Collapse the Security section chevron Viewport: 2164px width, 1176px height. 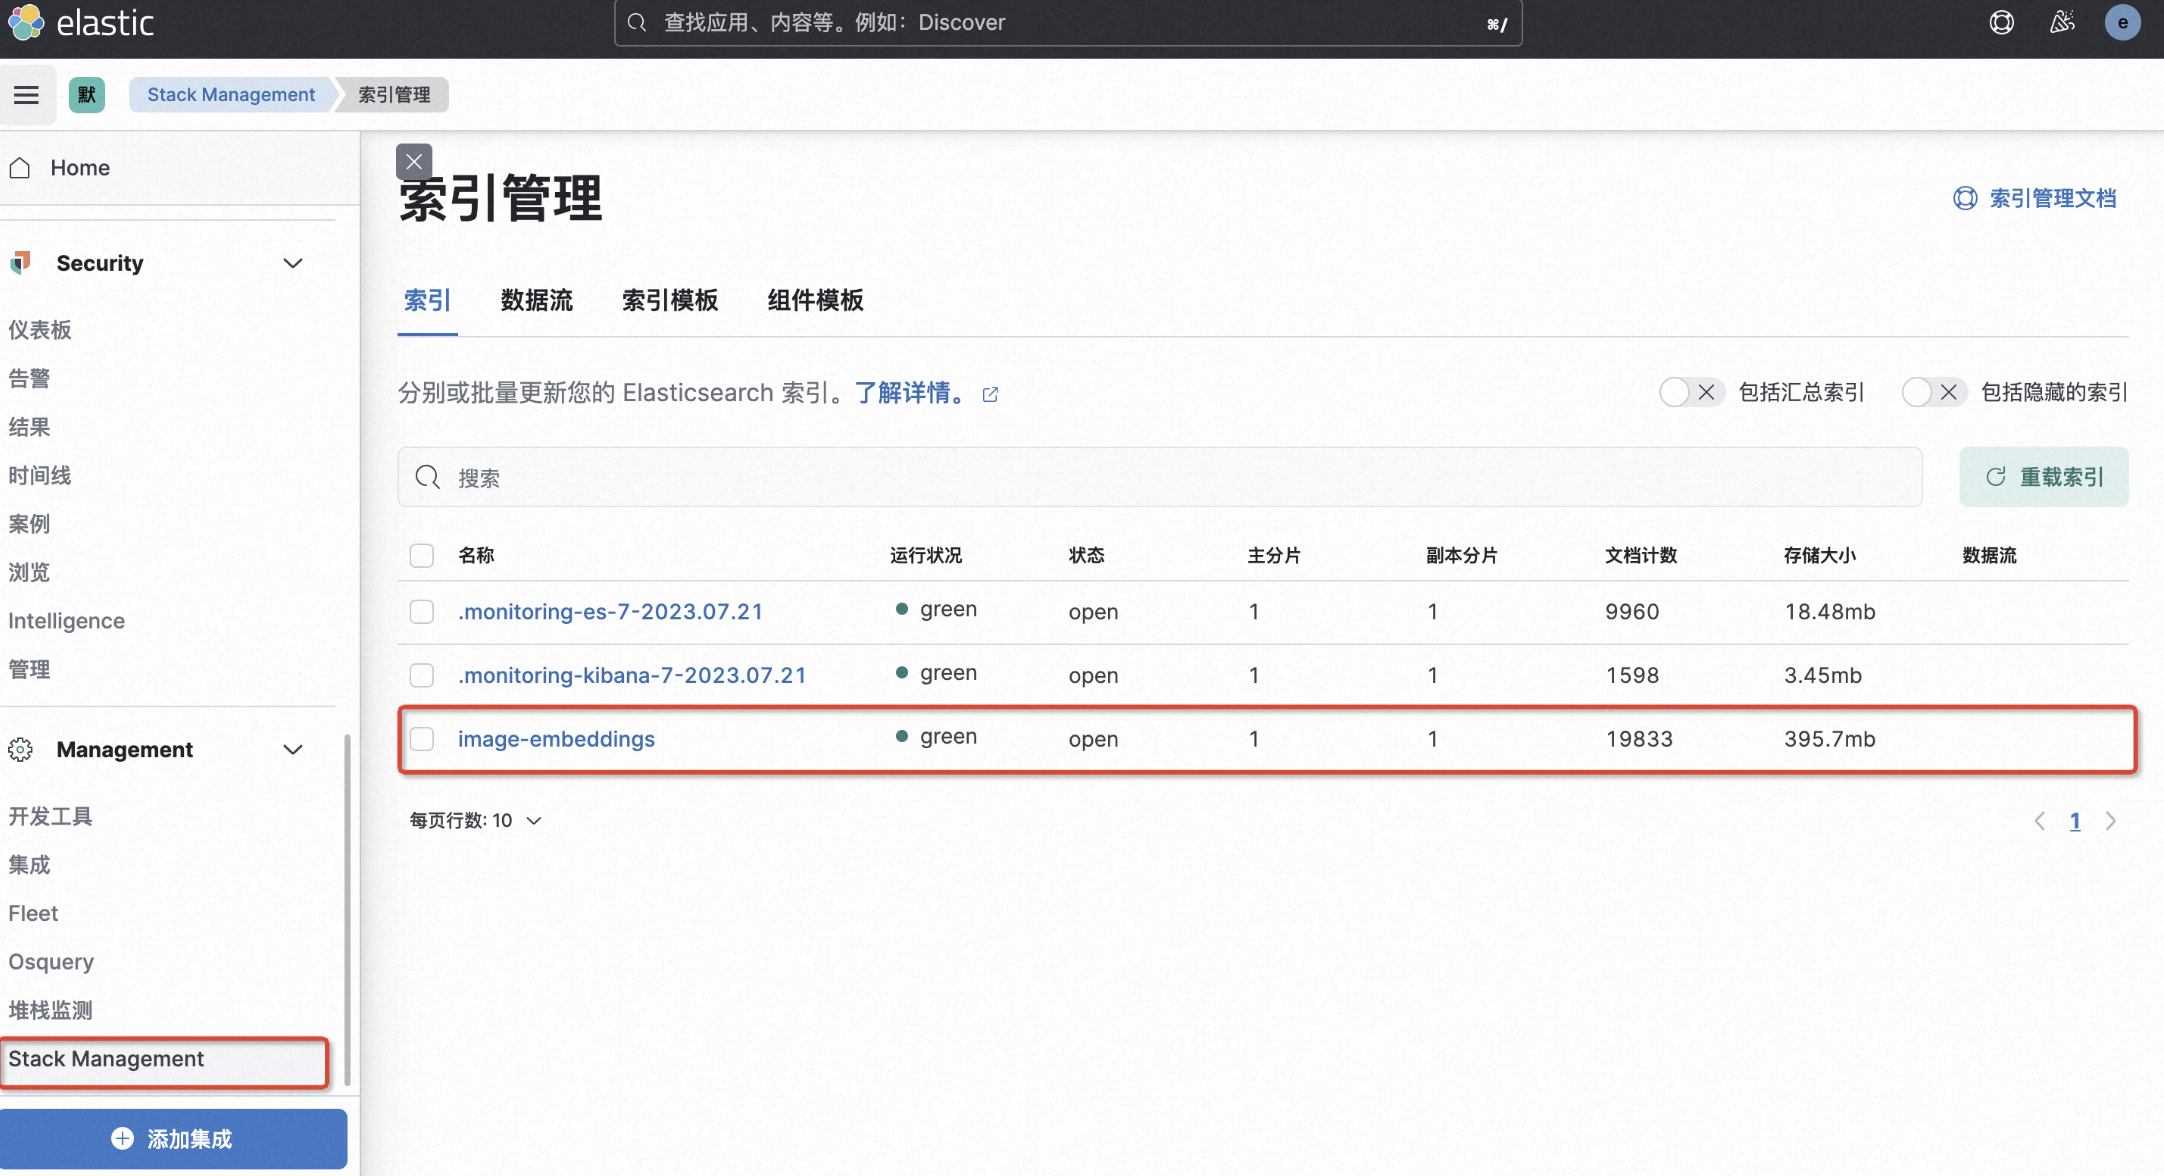click(292, 263)
